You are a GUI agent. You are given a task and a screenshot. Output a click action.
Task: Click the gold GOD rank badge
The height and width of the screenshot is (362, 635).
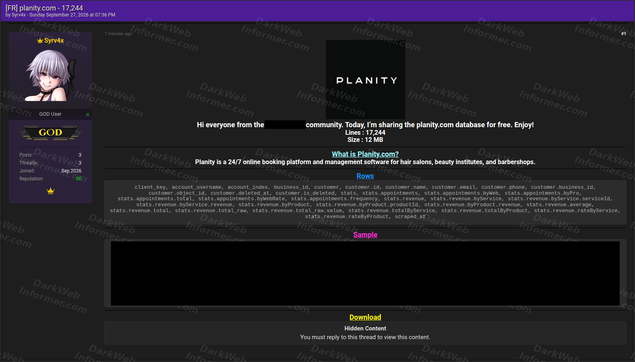tap(50, 132)
